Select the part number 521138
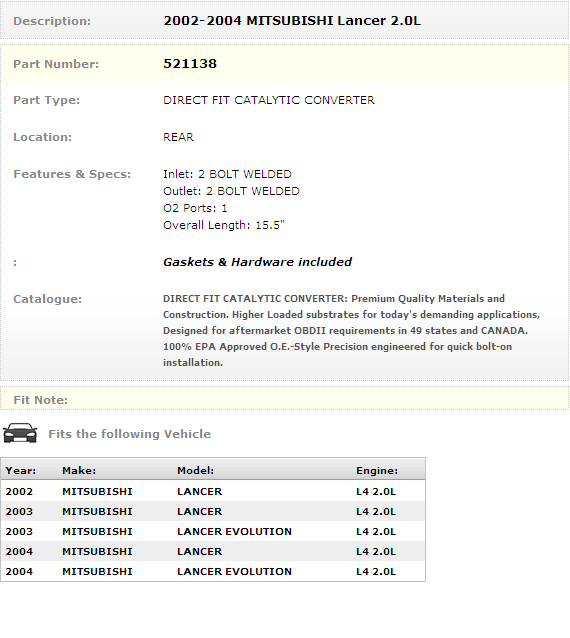Screen dimensions: 570x638 point(190,64)
